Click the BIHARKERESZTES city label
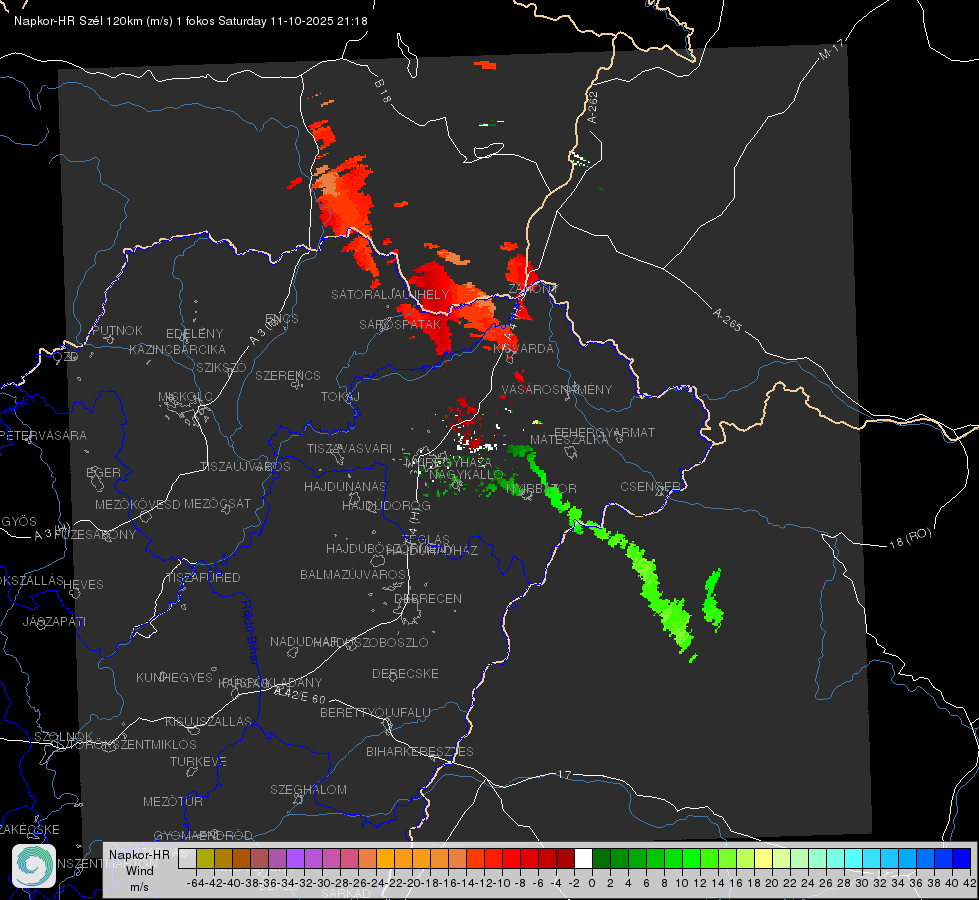Viewport: 979px width, 900px height. [x=420, y=751]
